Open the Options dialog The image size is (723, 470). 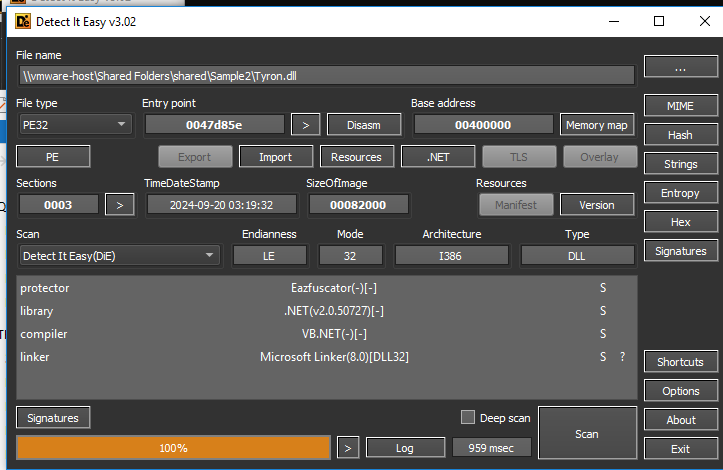(681, 391)
